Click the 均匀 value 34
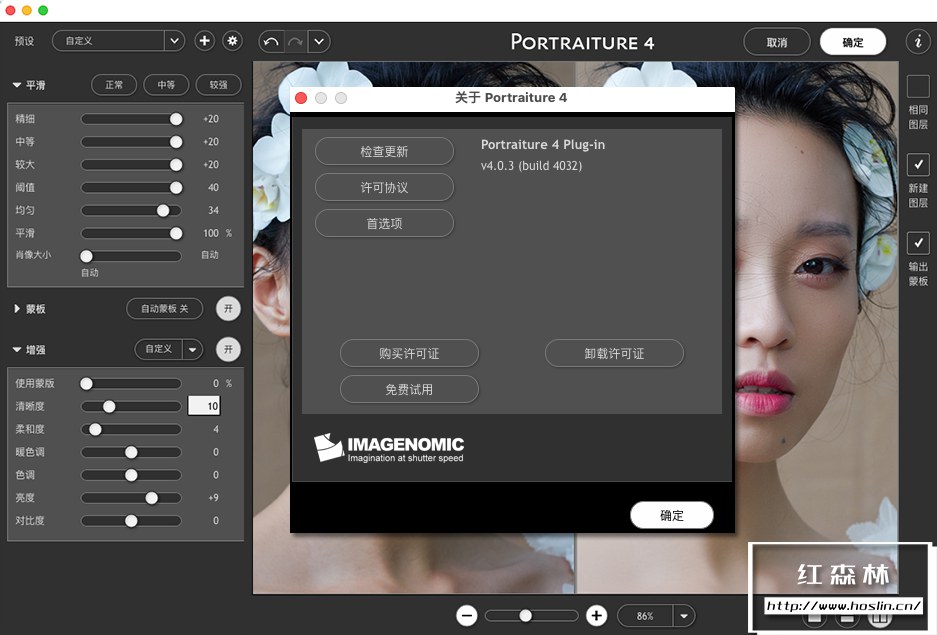 click(x=213, y=210)
